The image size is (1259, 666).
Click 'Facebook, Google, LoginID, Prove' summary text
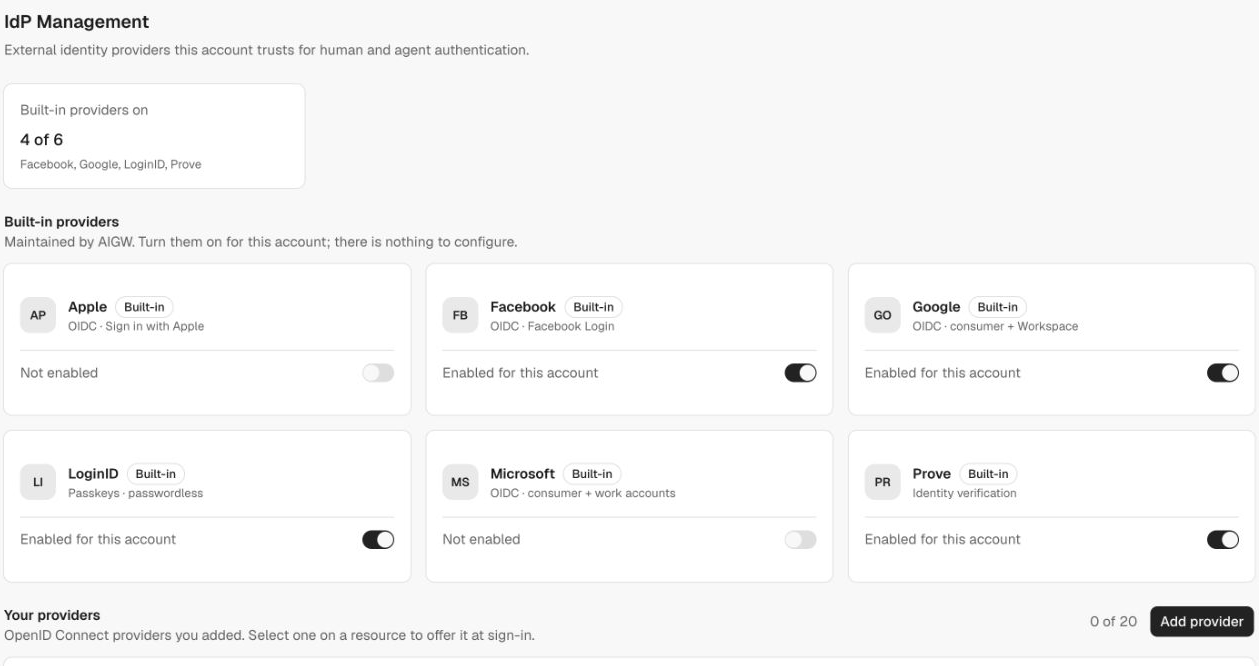click(111, 165)
